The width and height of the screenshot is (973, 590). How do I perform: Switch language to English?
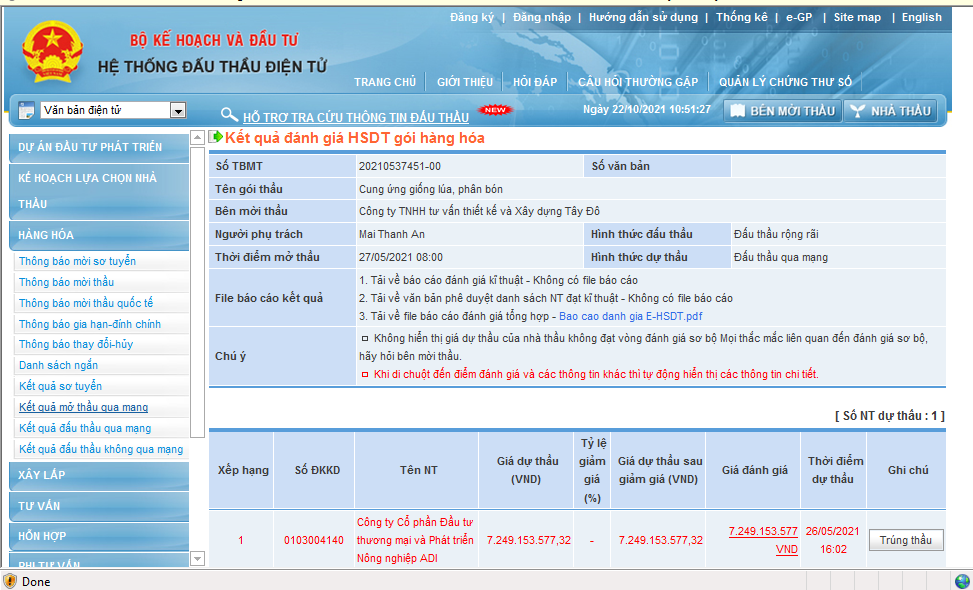tap(921, 17)
